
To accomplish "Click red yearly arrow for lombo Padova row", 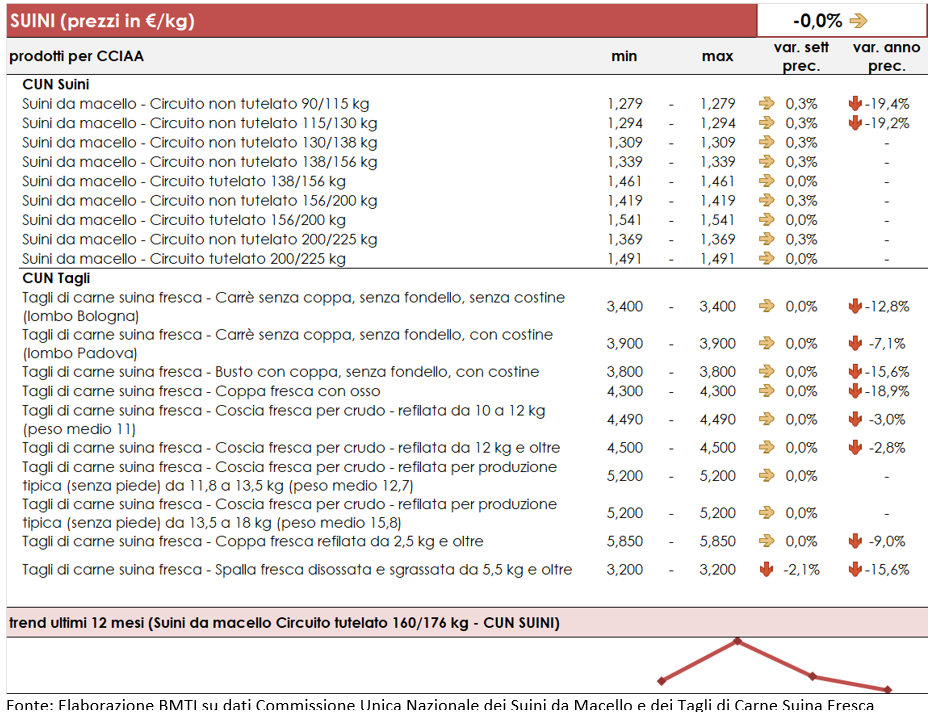I will pos(855,343).
